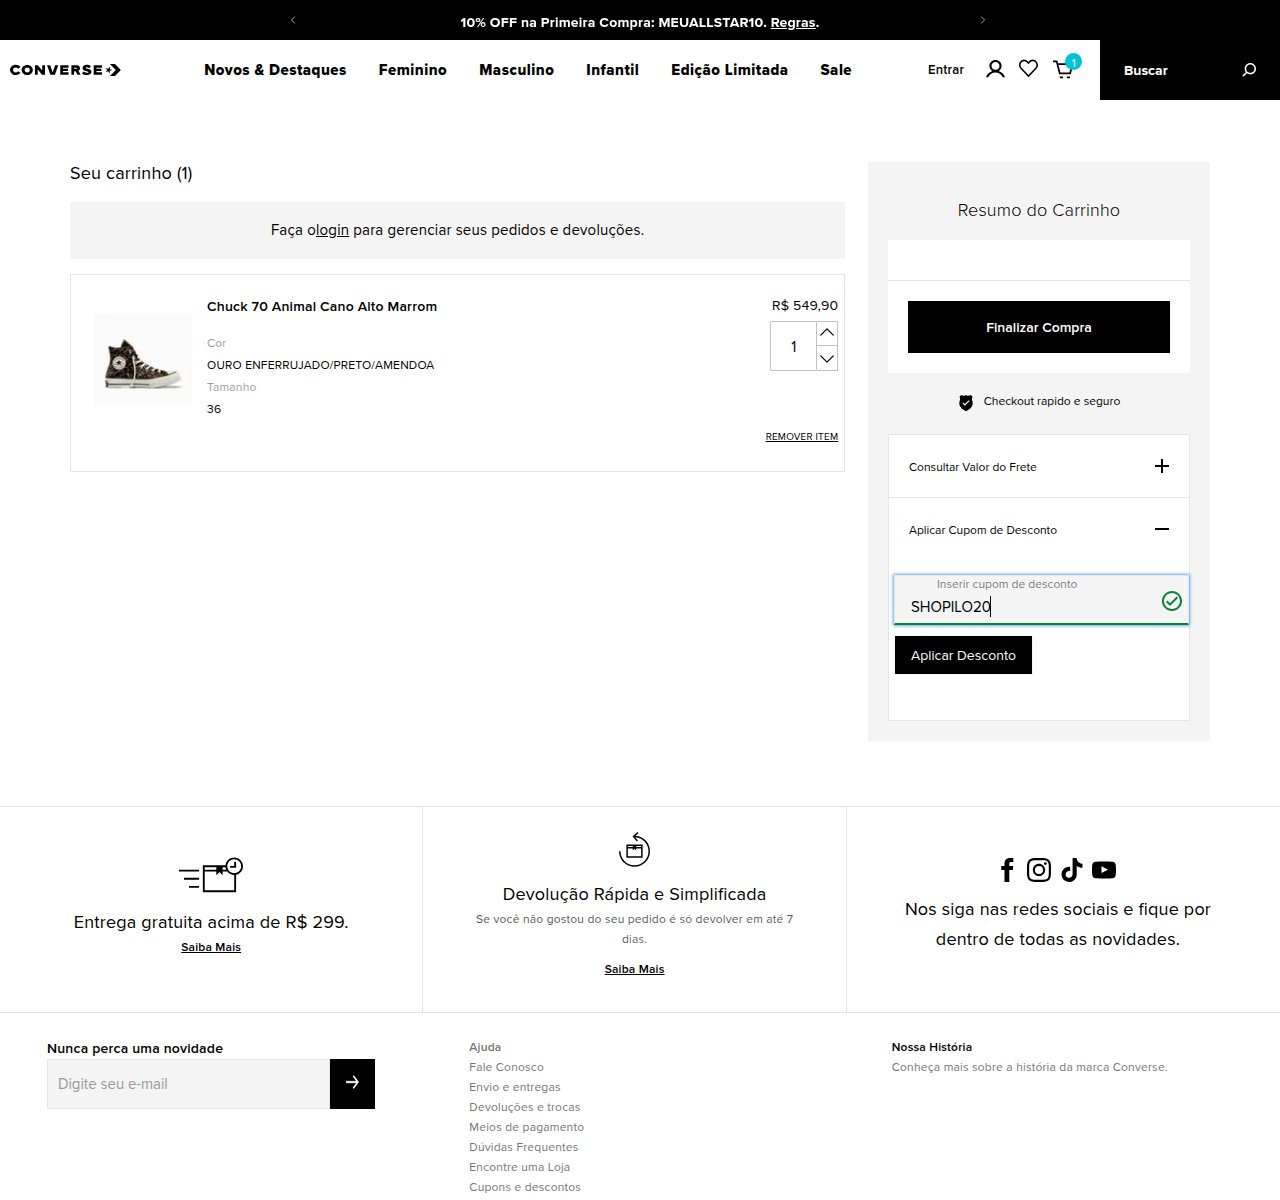Image resolution: width=1280 pixels, height=1200 pixels.
Task: Click the login link in notice
Action: (332, 230)
